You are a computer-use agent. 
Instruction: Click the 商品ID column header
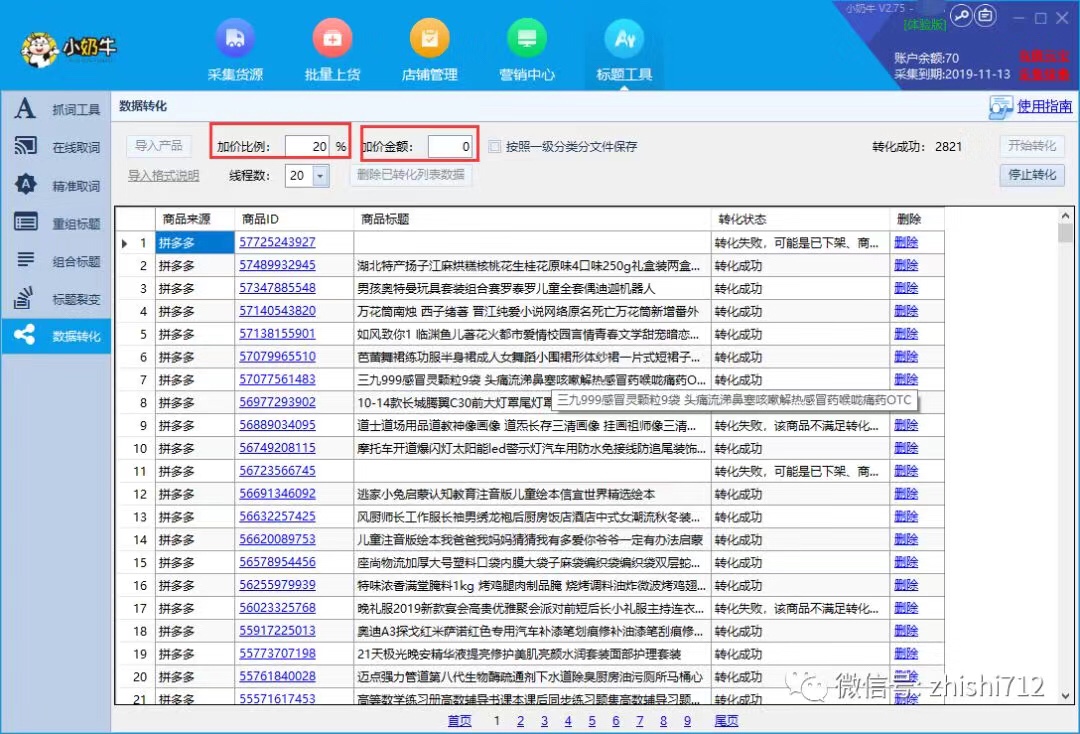pos(294,219)
